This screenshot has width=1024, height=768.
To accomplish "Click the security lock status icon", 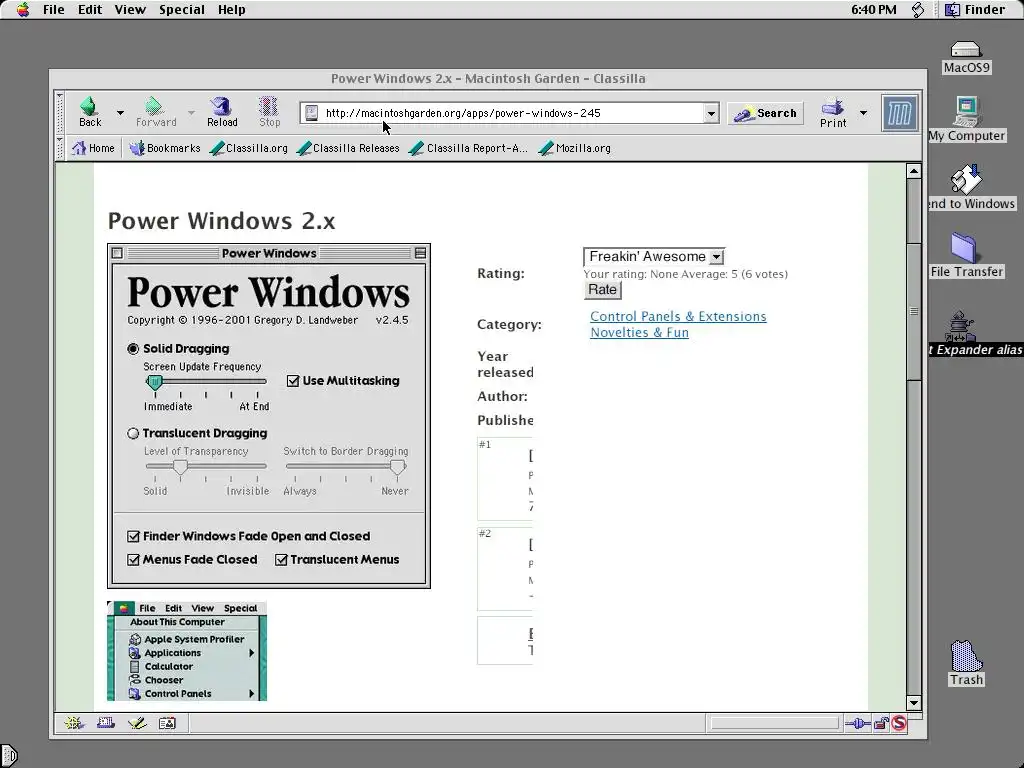I will click(881, 723).
